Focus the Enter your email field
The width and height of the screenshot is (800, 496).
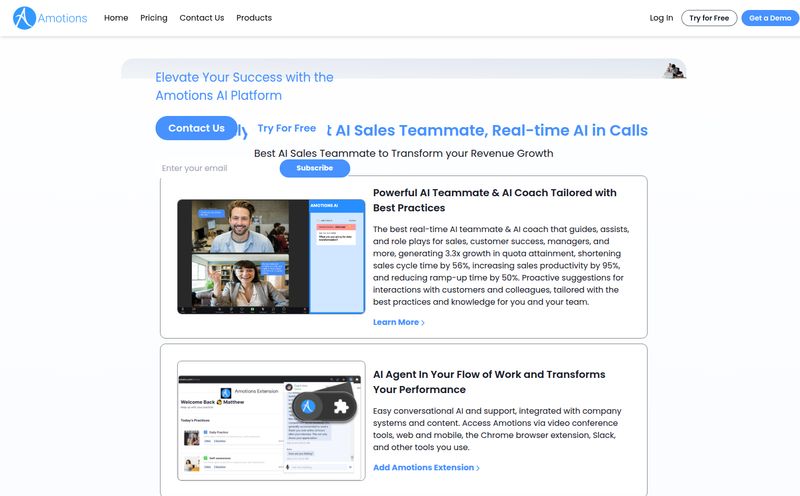click(x=218, y=168)
